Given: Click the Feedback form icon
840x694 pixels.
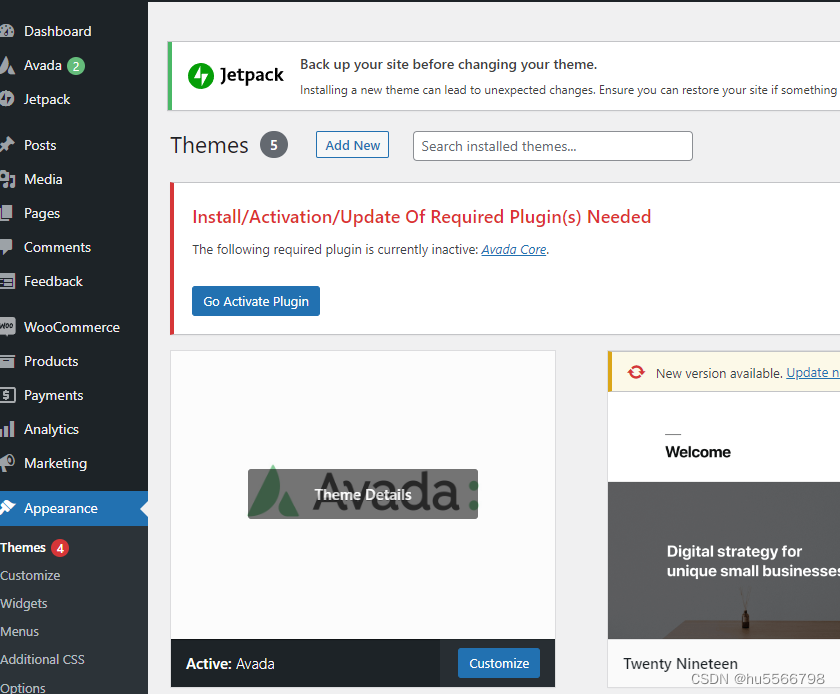Looking at the screenshot, I should tap(7, 281).
